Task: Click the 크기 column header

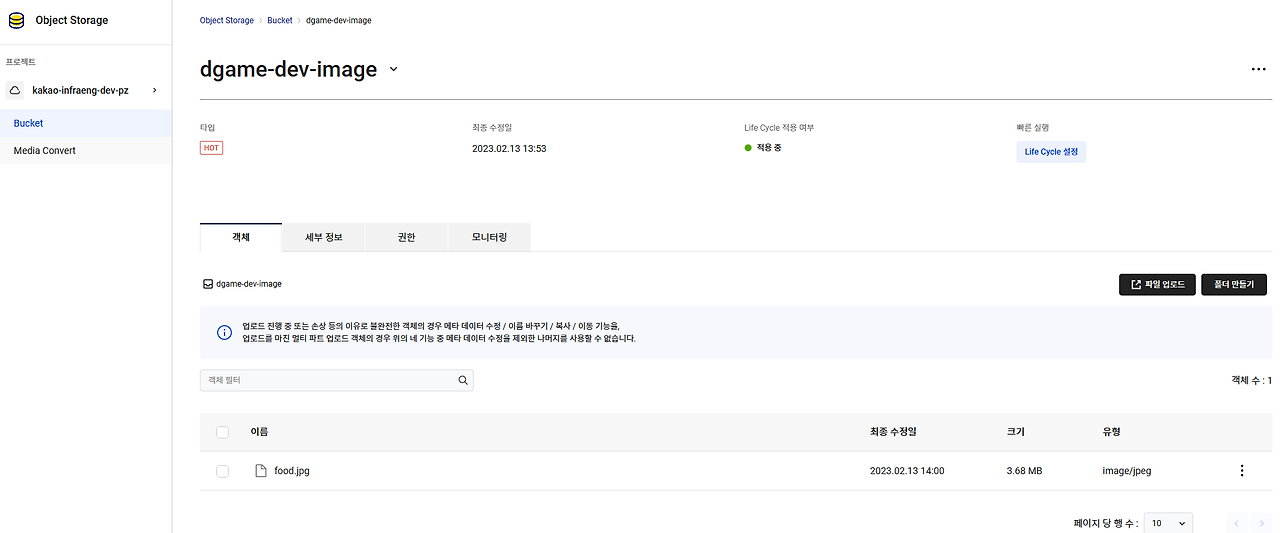Action: point(1016,432)
